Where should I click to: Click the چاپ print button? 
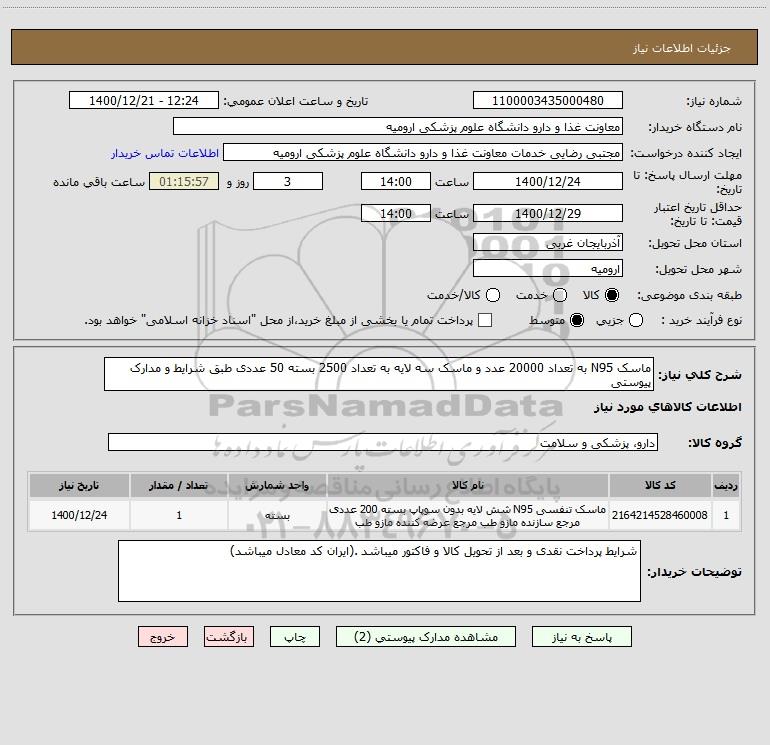point(295,637)
